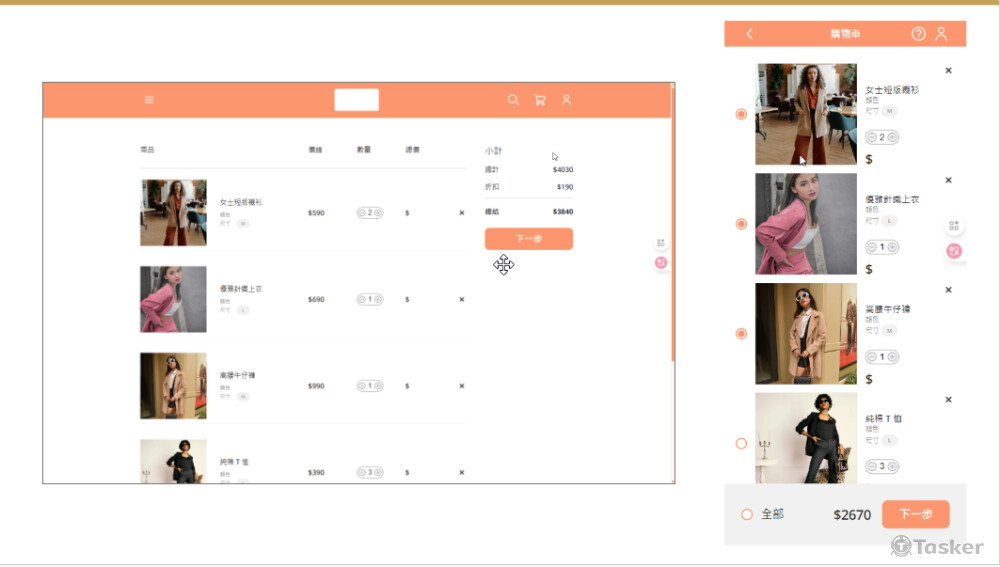The height and width of the screenshot is (567, 1000).
Task: Open the hamburger menu in desktop header
Action: click(149, 100)
